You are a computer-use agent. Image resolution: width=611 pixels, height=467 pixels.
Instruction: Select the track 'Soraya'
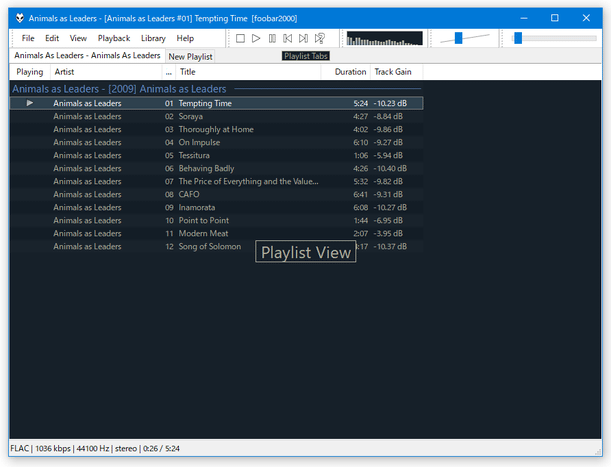coord(216,116)
